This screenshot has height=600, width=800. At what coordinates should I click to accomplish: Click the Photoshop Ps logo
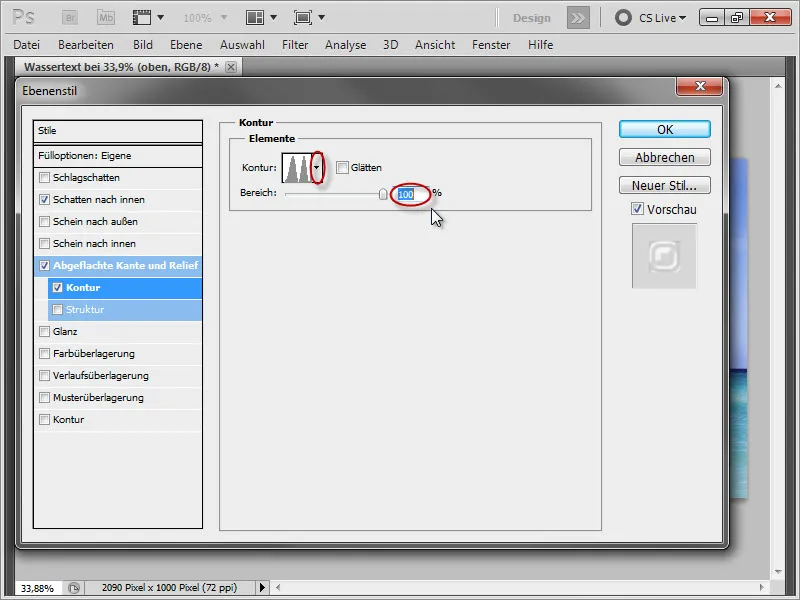pos(23,18)
